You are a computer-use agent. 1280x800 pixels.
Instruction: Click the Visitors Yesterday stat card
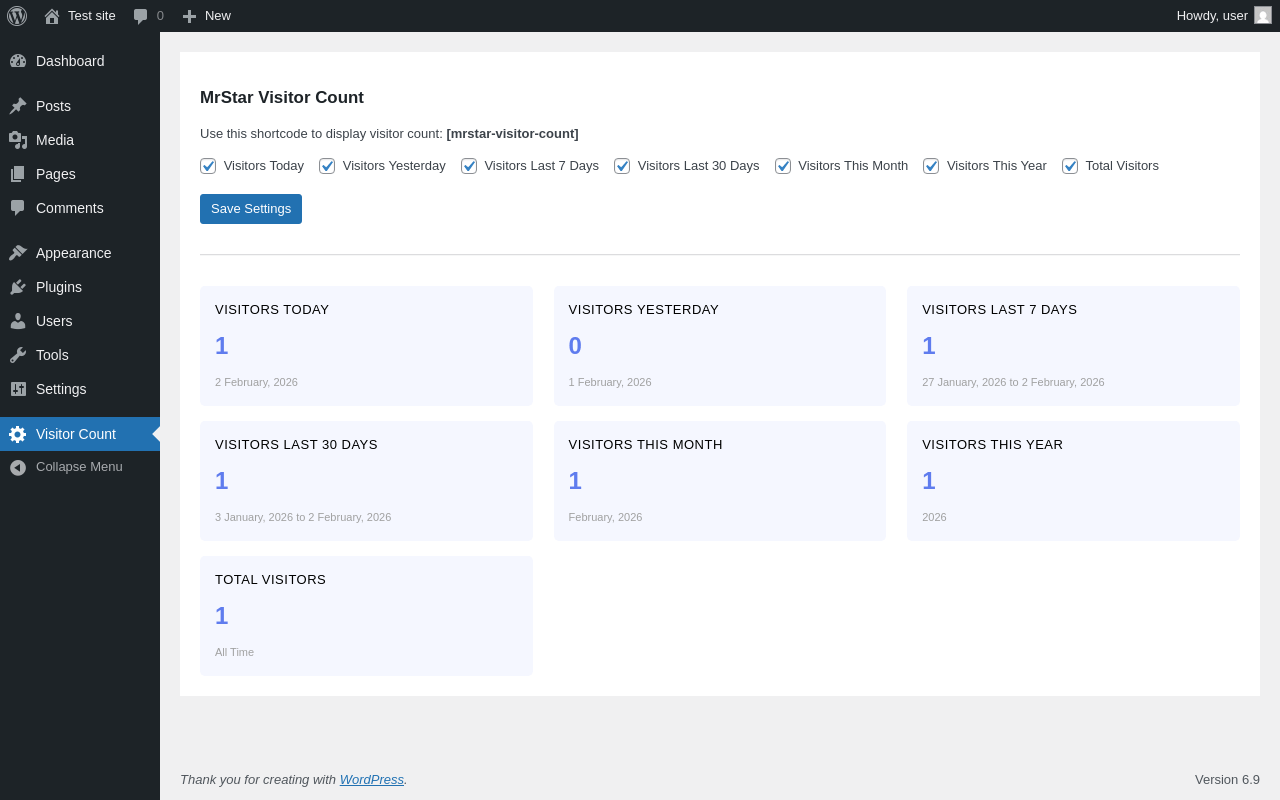[720, 346]
